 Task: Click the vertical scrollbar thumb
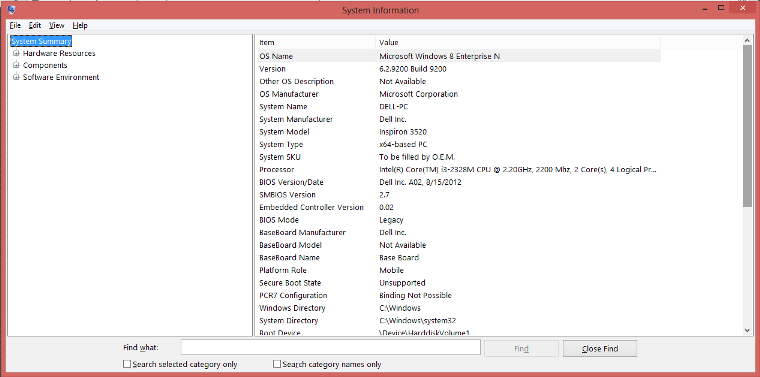(747, 126)
